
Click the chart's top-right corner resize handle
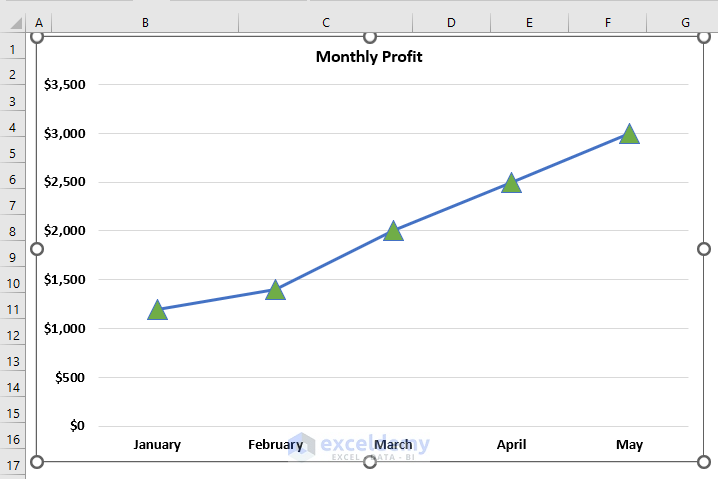click(703, 37)
